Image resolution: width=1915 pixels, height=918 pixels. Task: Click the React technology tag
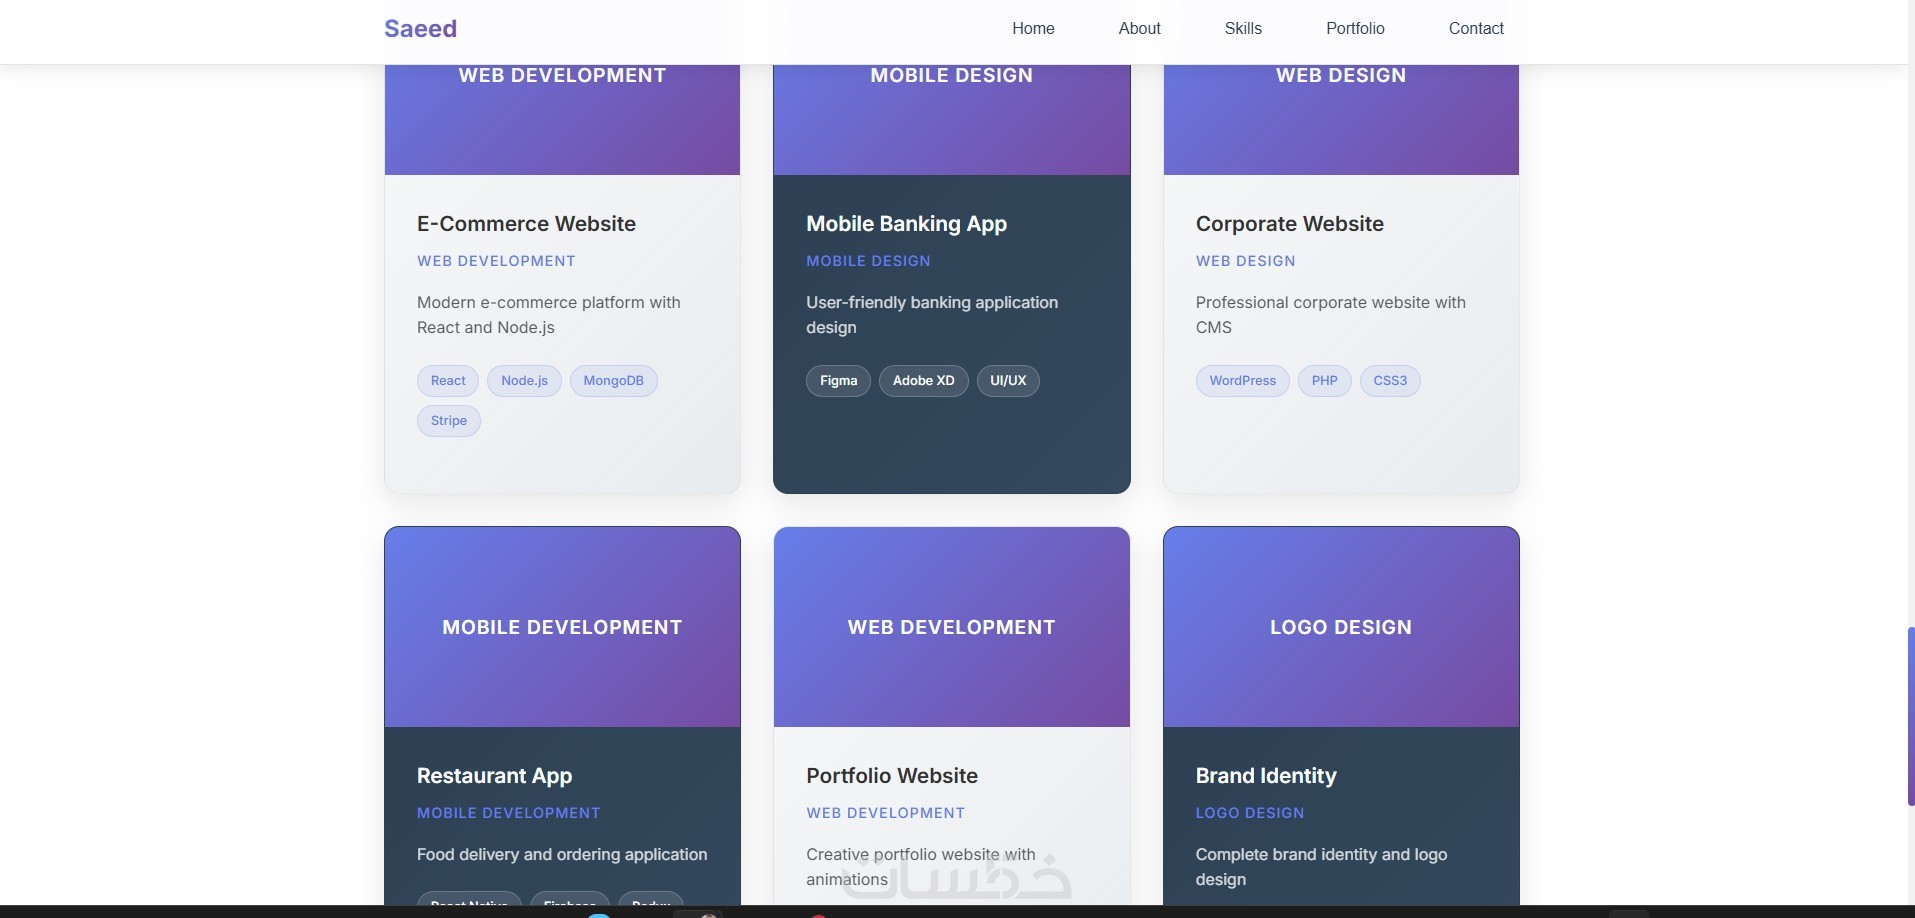[x=448, y=381]
